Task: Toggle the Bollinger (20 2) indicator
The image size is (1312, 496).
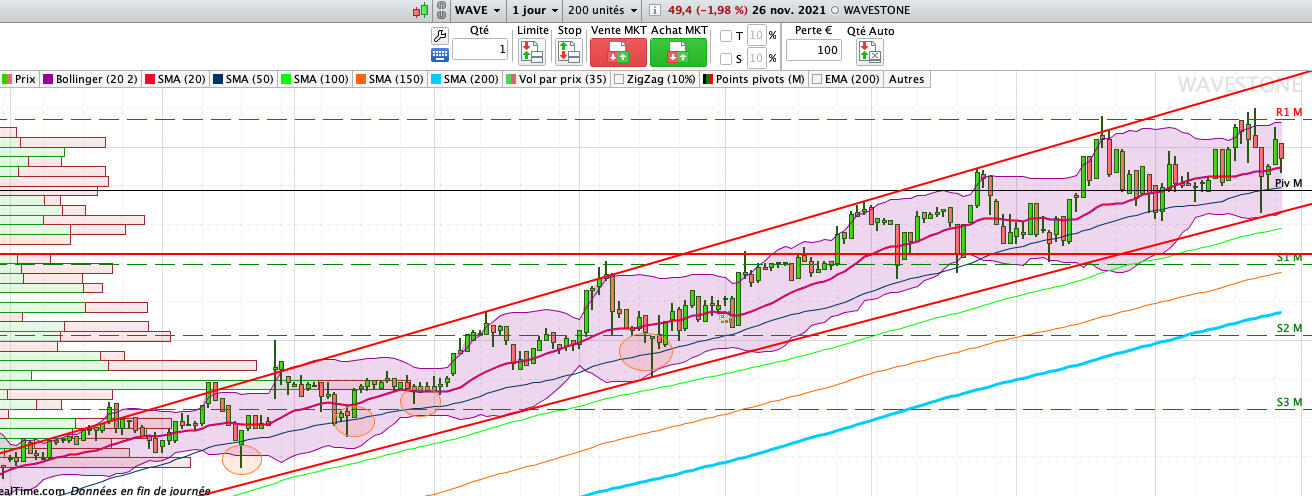Action: (92, 79)
